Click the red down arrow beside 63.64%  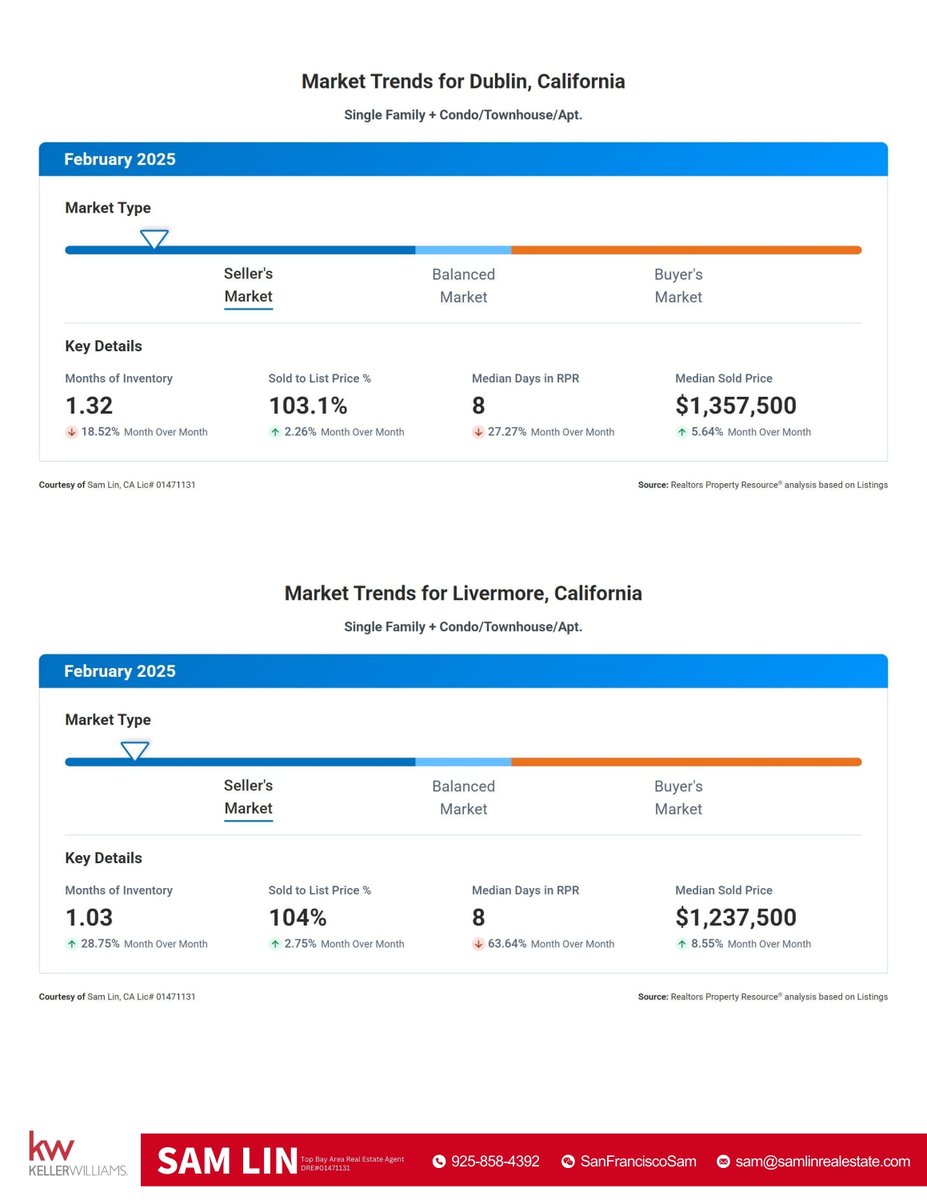click(478, 943)
